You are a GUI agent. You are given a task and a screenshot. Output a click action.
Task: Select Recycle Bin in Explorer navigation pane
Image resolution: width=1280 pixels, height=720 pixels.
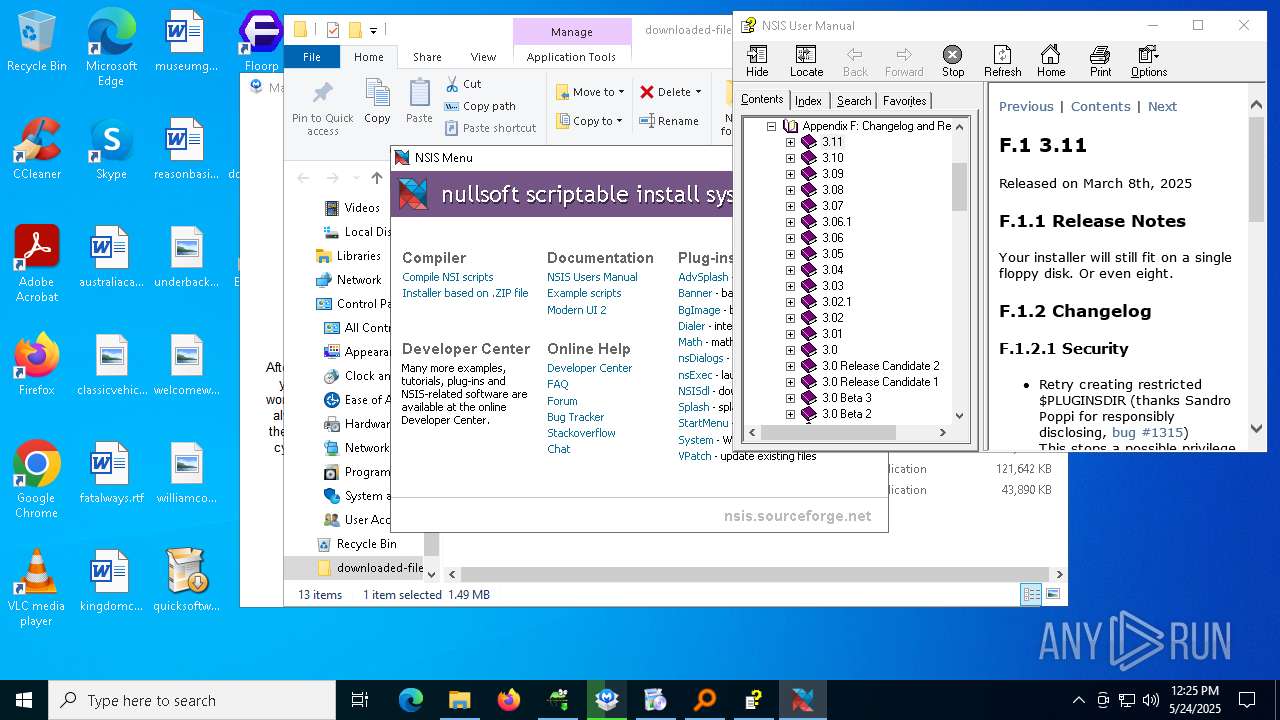pos(366,544)
